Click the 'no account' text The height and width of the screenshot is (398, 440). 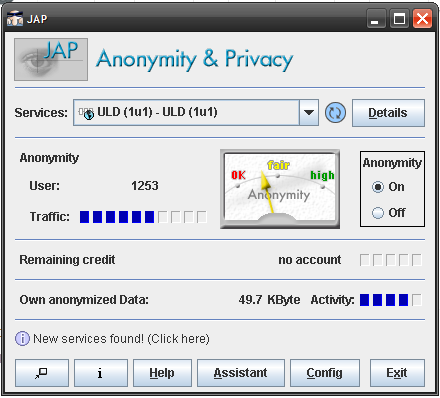pyautogui.click(x=310, y=260)
